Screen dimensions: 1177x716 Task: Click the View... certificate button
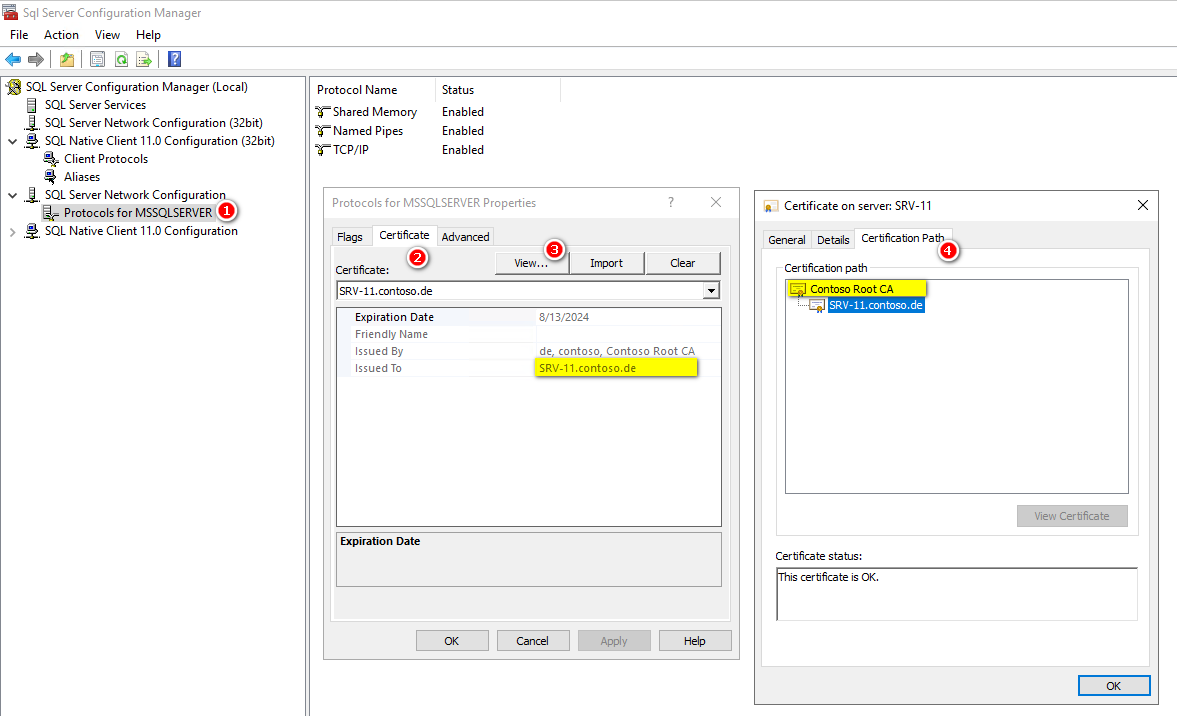click(531, 263)
